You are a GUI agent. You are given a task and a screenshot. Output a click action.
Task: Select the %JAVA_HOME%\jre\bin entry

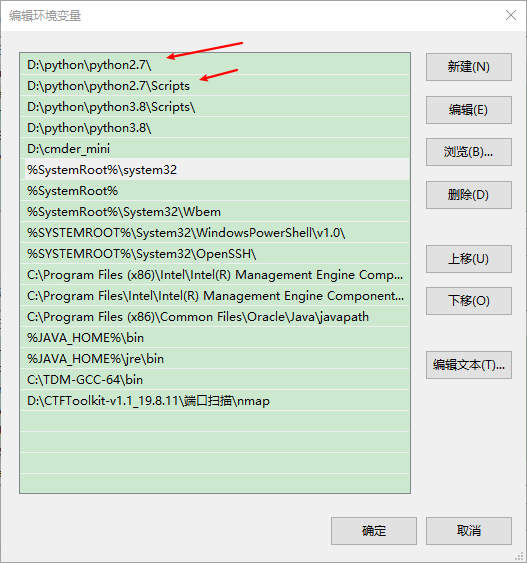click(x=215, y=359)
